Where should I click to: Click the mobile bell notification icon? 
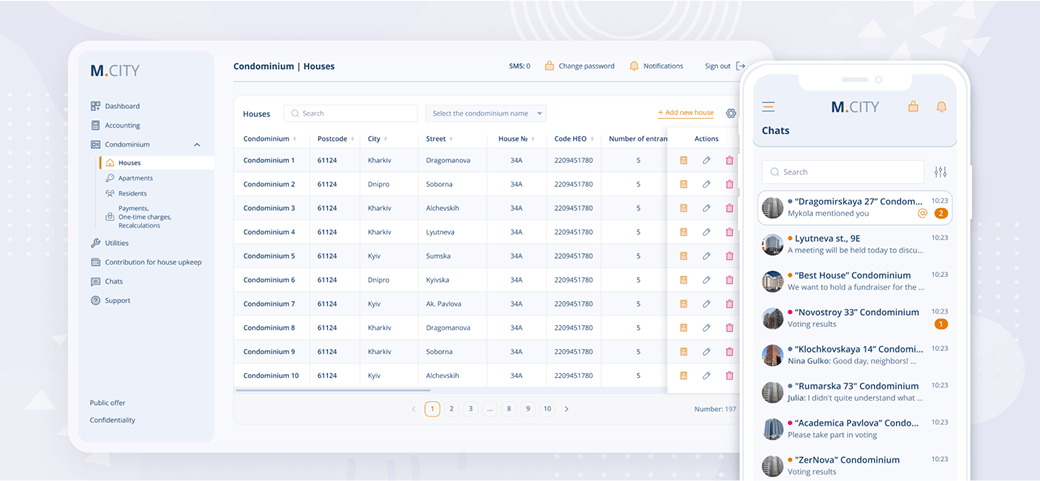[x=941, y=107]
